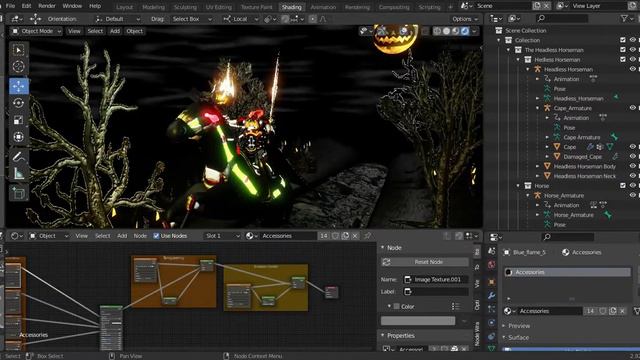640x360 pixels.
Task: Select the Transform tool in viewport toolbar
Action: (x=18, y=137)
